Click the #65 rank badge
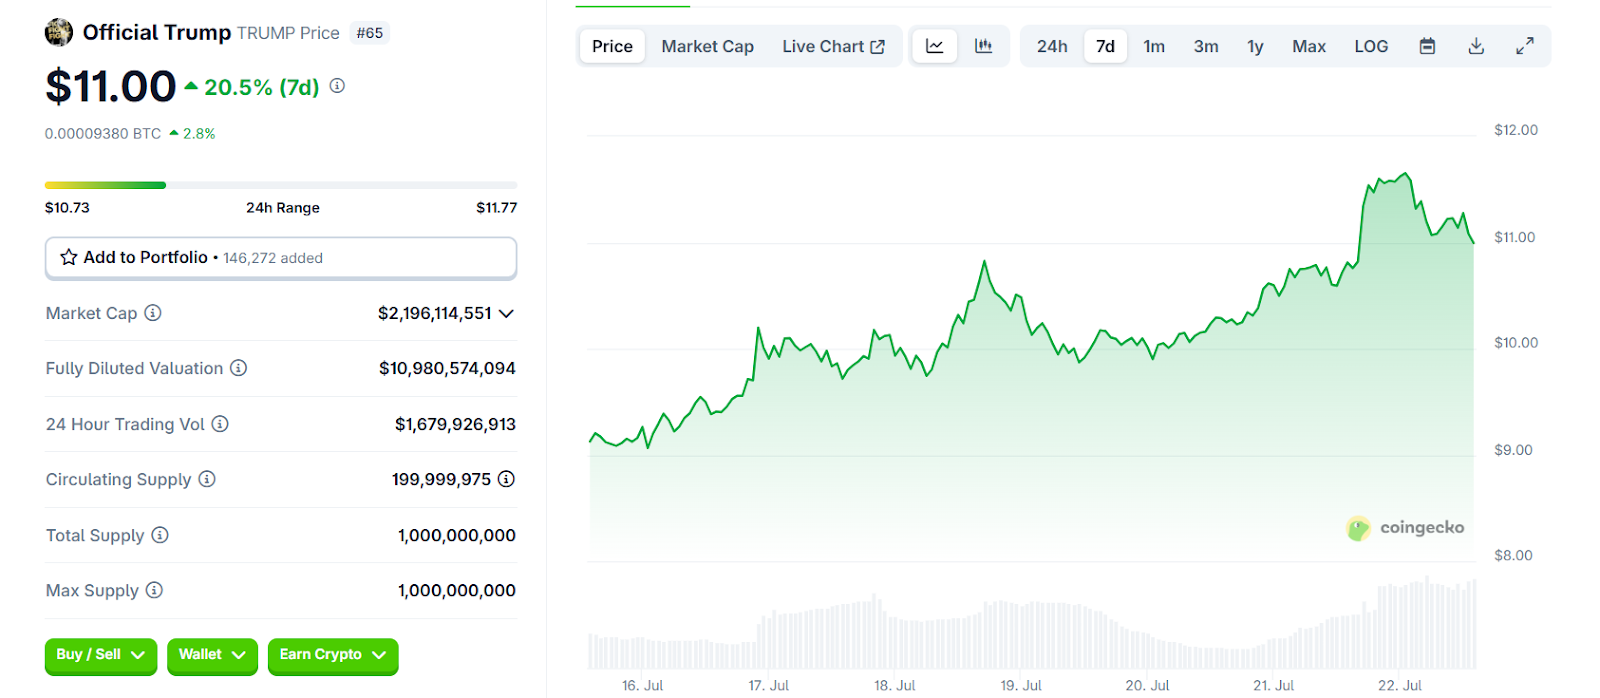This screenshot has height=698, width=1600. click(x=370, y=33)
